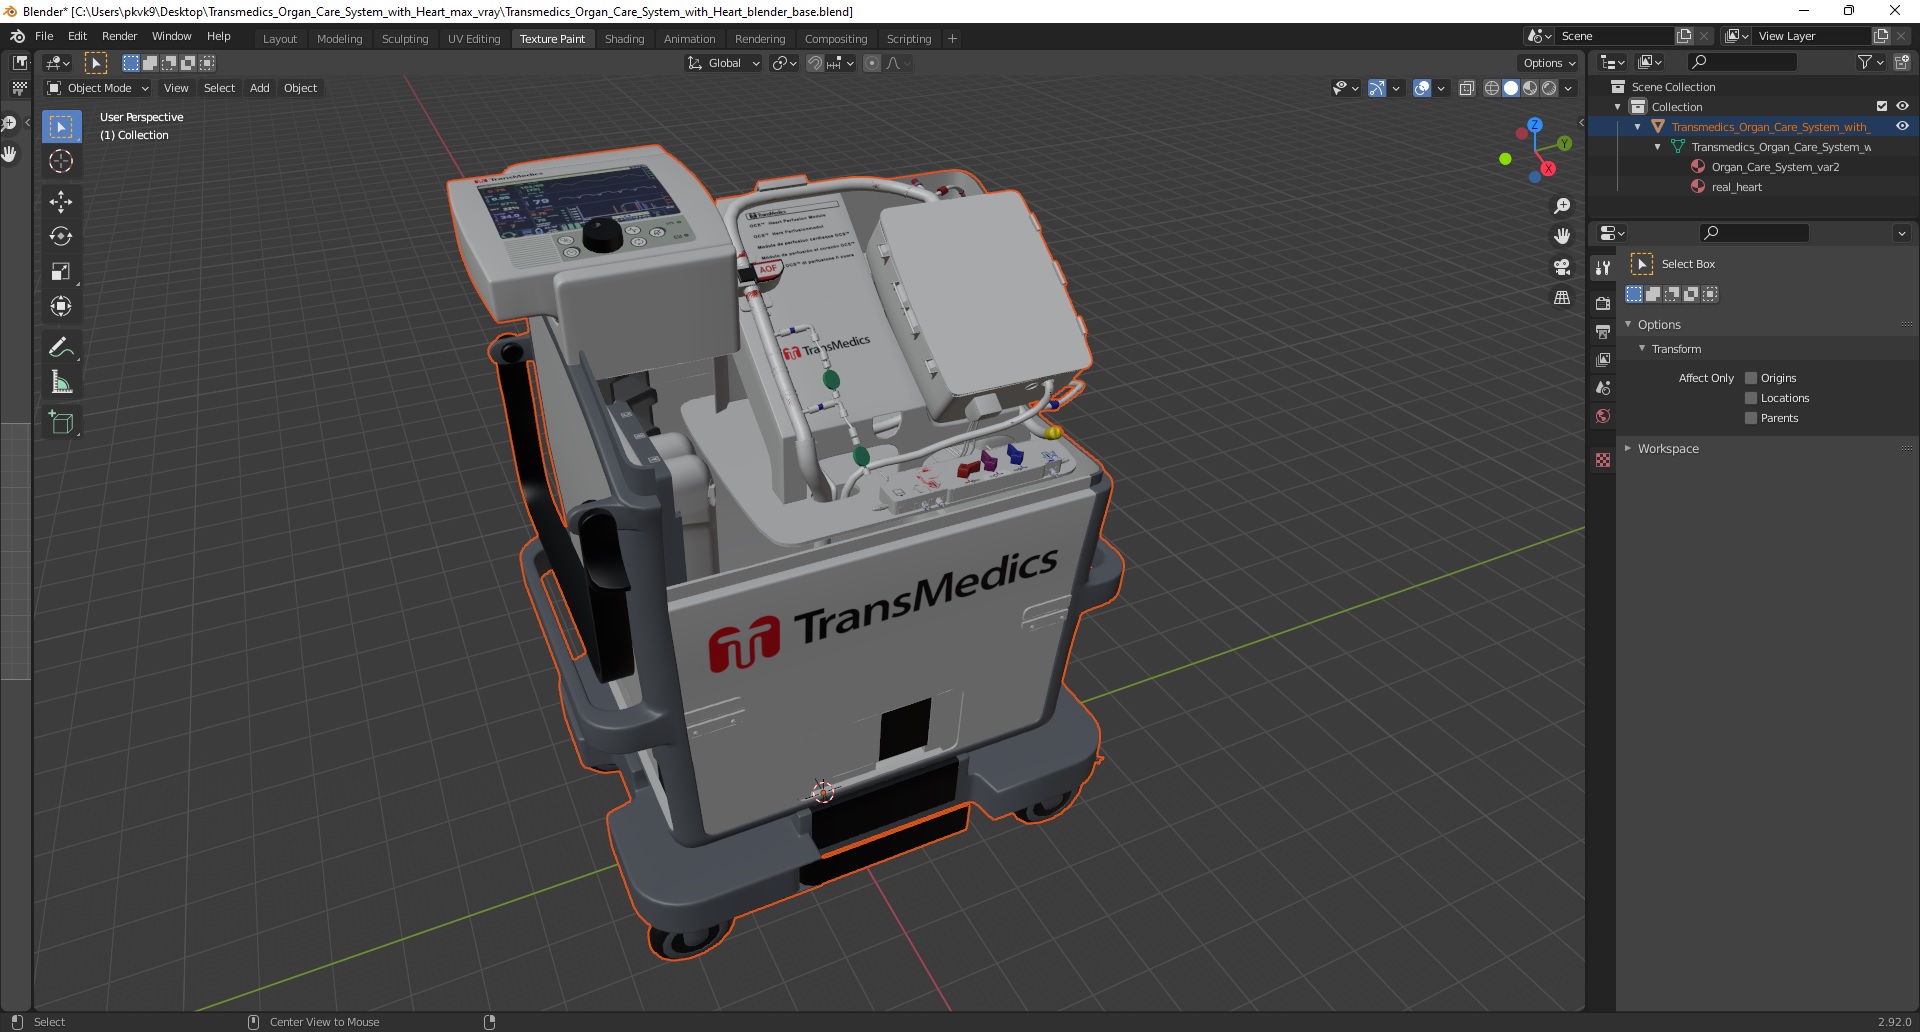Select the Cursor tool in viewport toolbar
The height and width of the screenshot is (1032, 1920).
coord(61,161)
